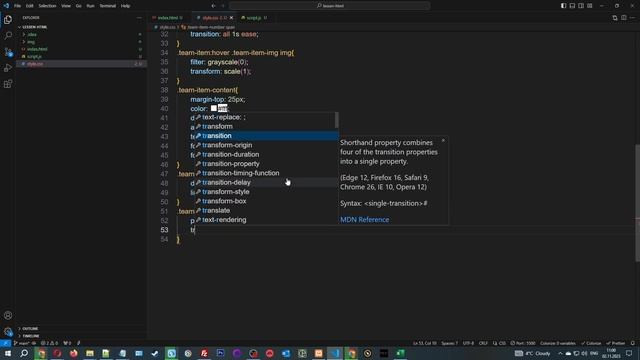The width and height of the screenshot is (640, 360).
Task: Open the Accounts menu in activity bar
Action: tap(8, 315)
